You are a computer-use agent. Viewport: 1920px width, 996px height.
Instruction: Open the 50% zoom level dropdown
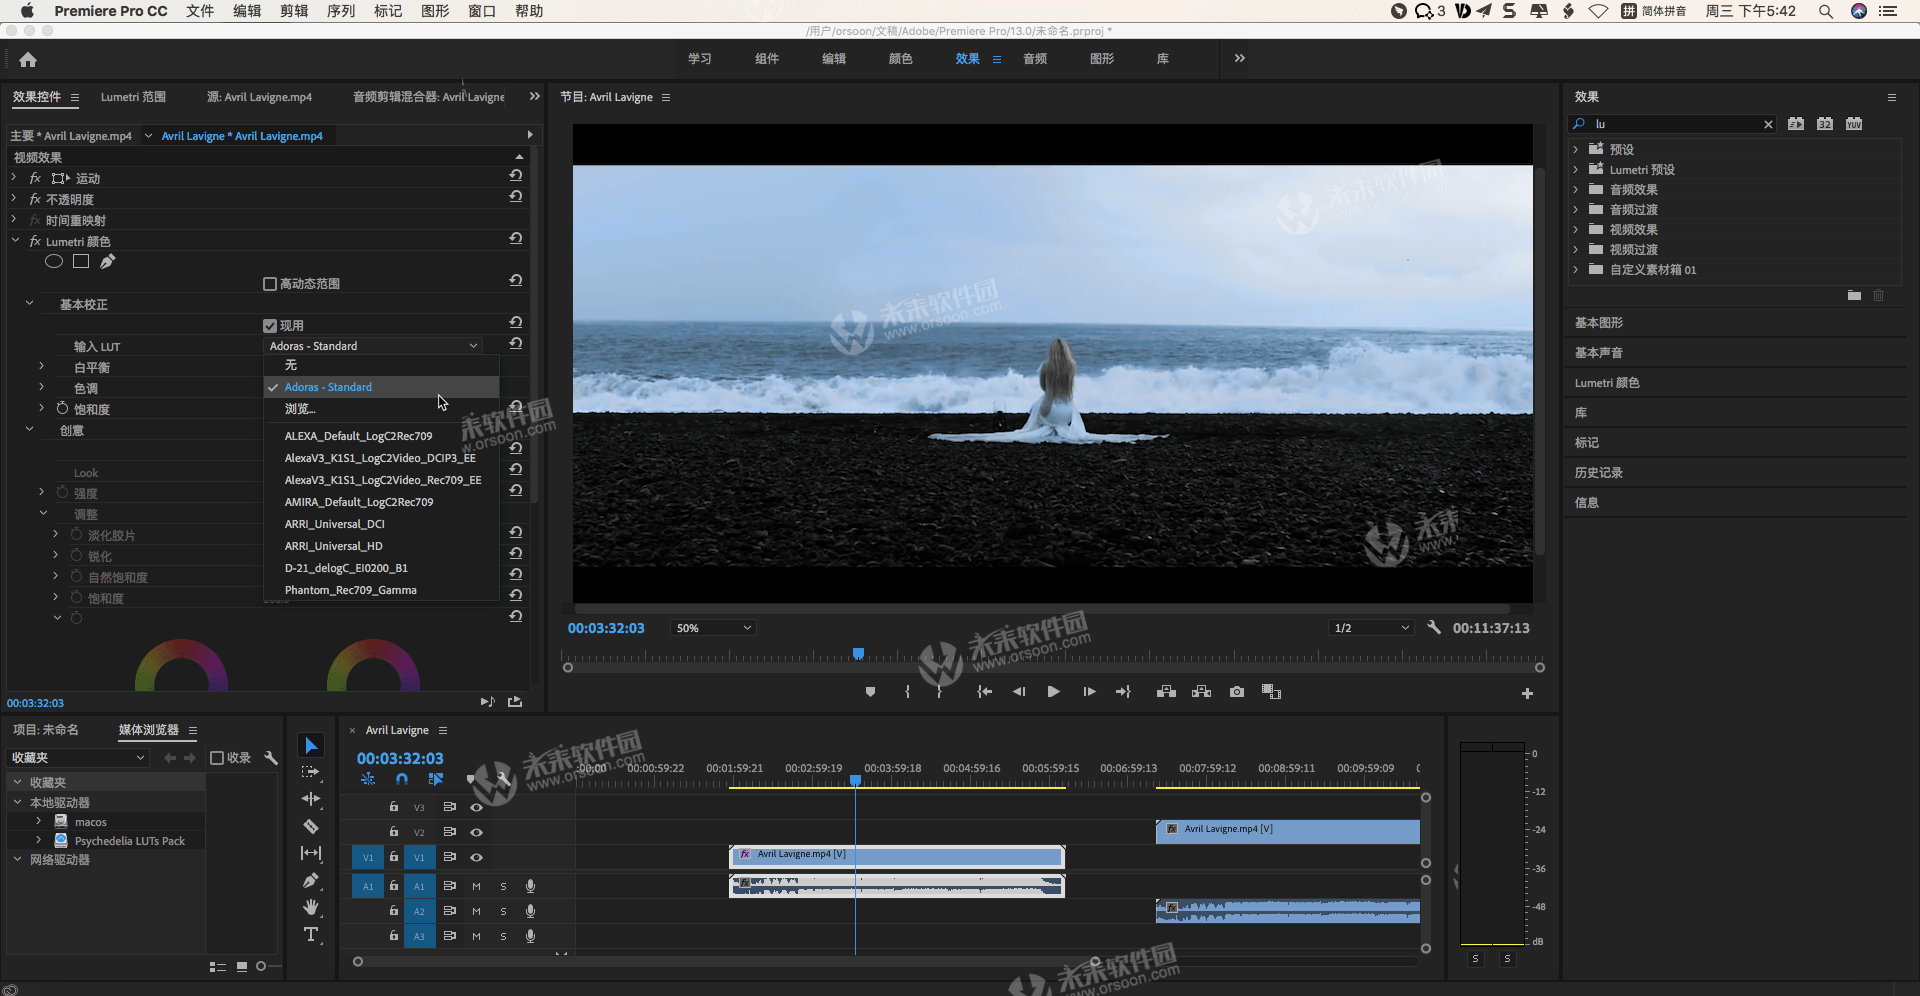click(x=712, y=628)
